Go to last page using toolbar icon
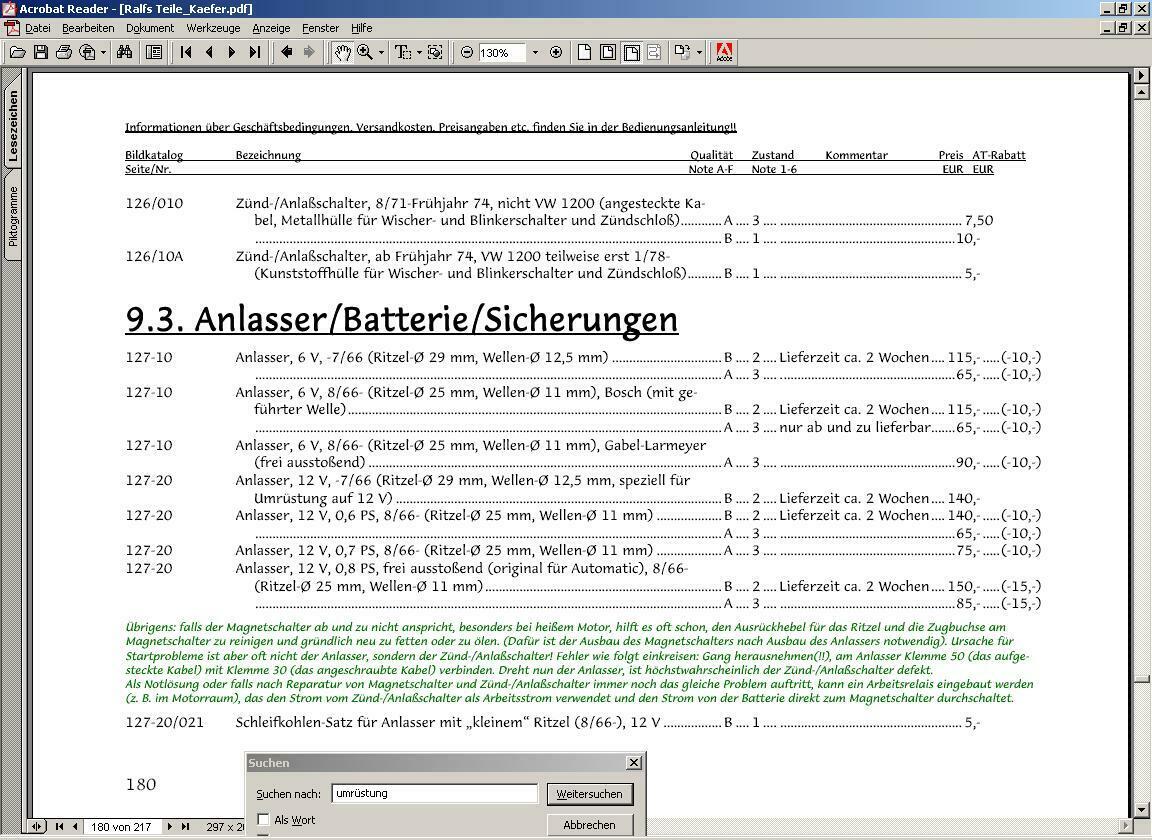 [x=255, y=52]
